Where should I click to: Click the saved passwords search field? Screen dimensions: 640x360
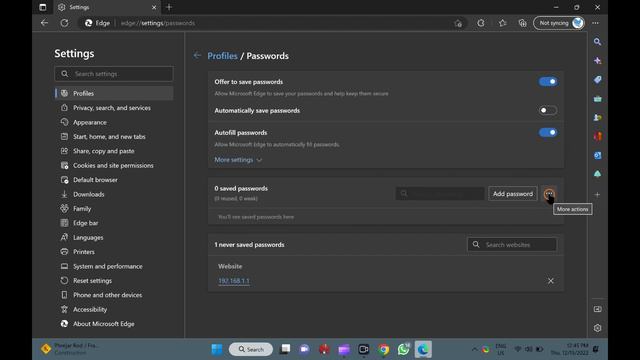click(x=440, y=193)
